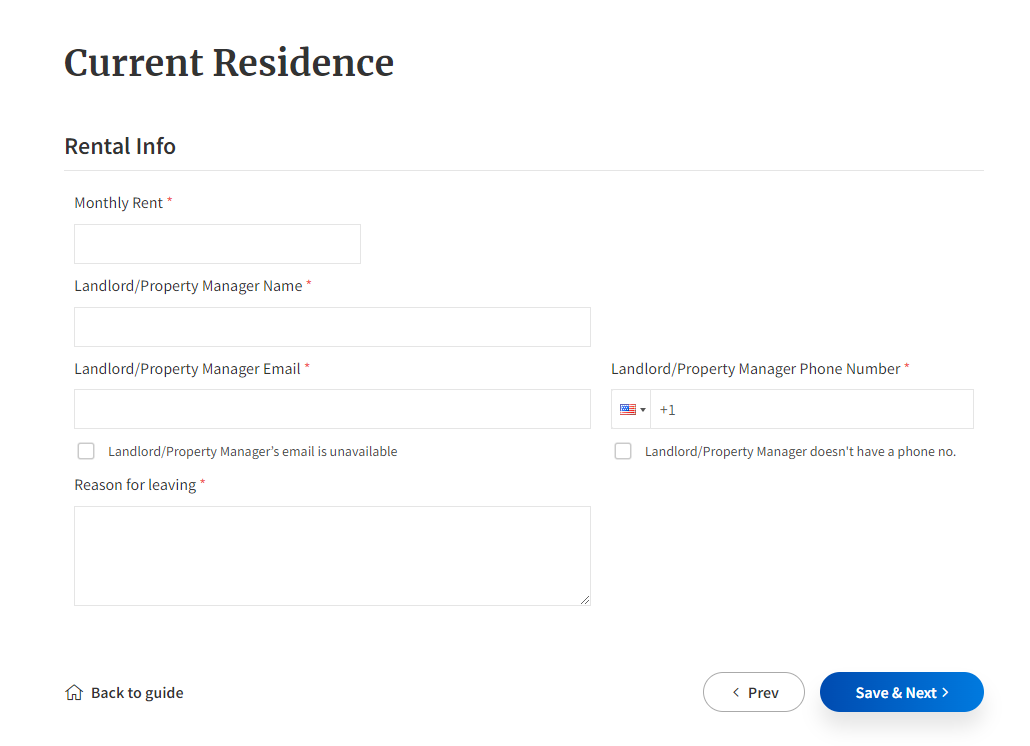
Task: Click the Landlord/Property Manager Name field
Action: coord(332,326)
